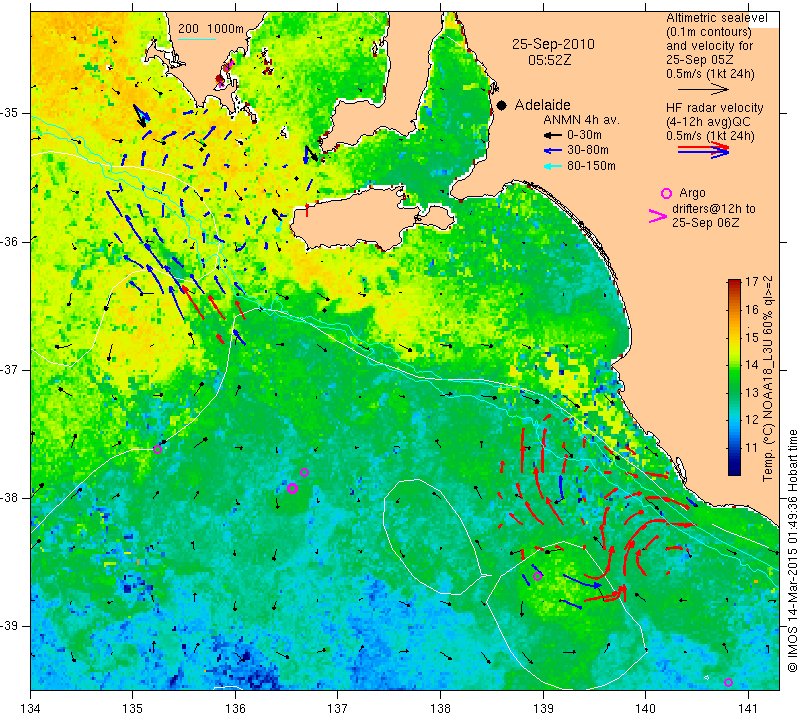Click the black 0-30m ANMN legend arrow
Viewport: 800px width, 720px height.
(552, 136)
